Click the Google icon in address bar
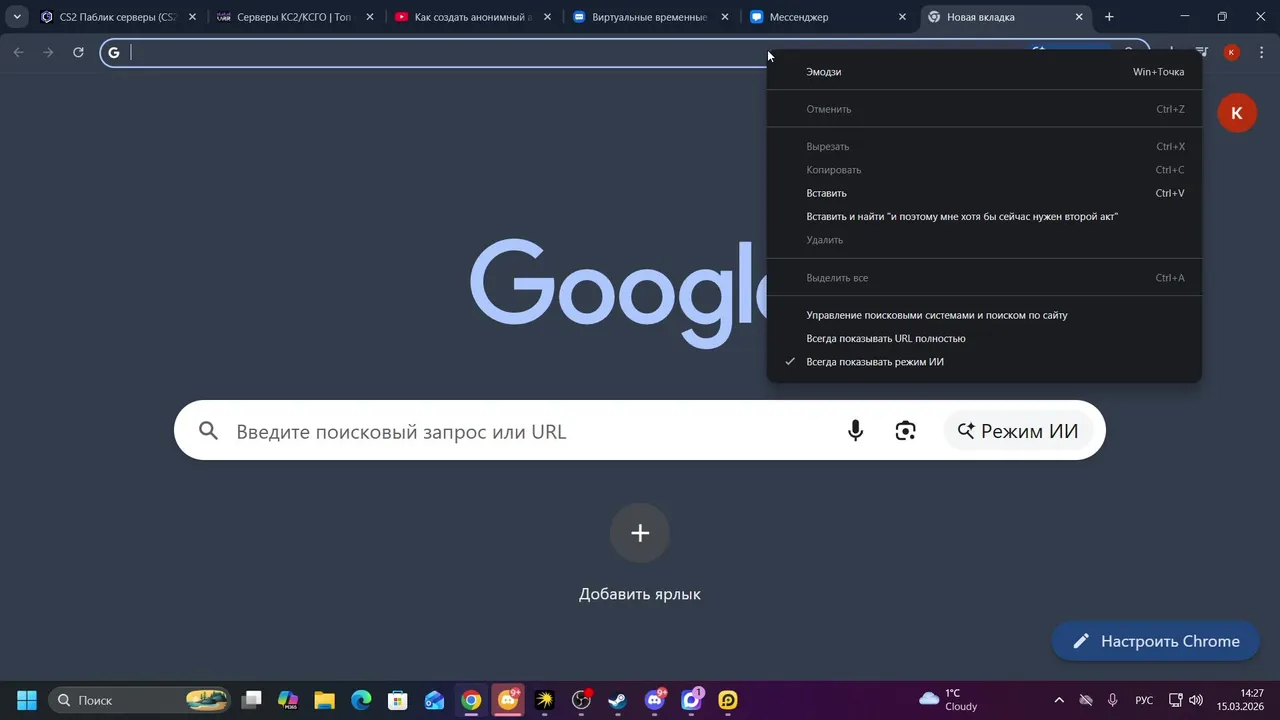This screenshot has width=1280, height=720. point(114,53)
